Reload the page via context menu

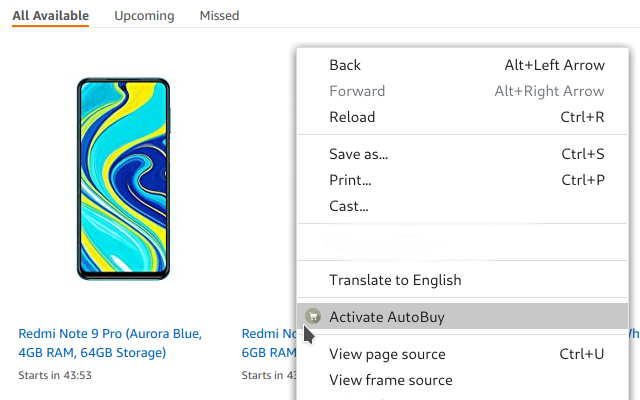coord(352,117)
